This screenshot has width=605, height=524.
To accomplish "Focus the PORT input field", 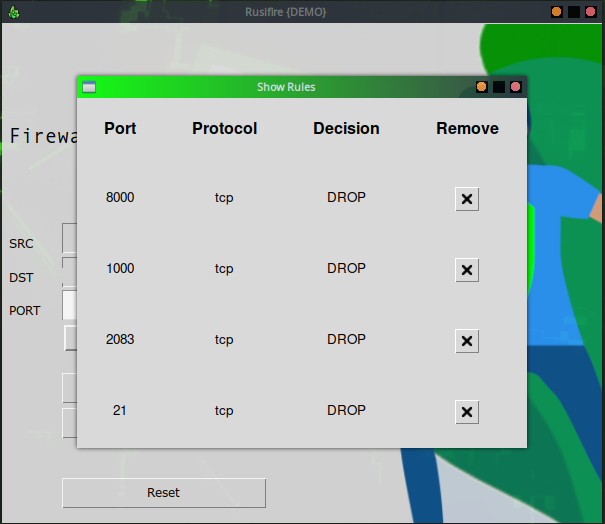I will tap(69, 305).
